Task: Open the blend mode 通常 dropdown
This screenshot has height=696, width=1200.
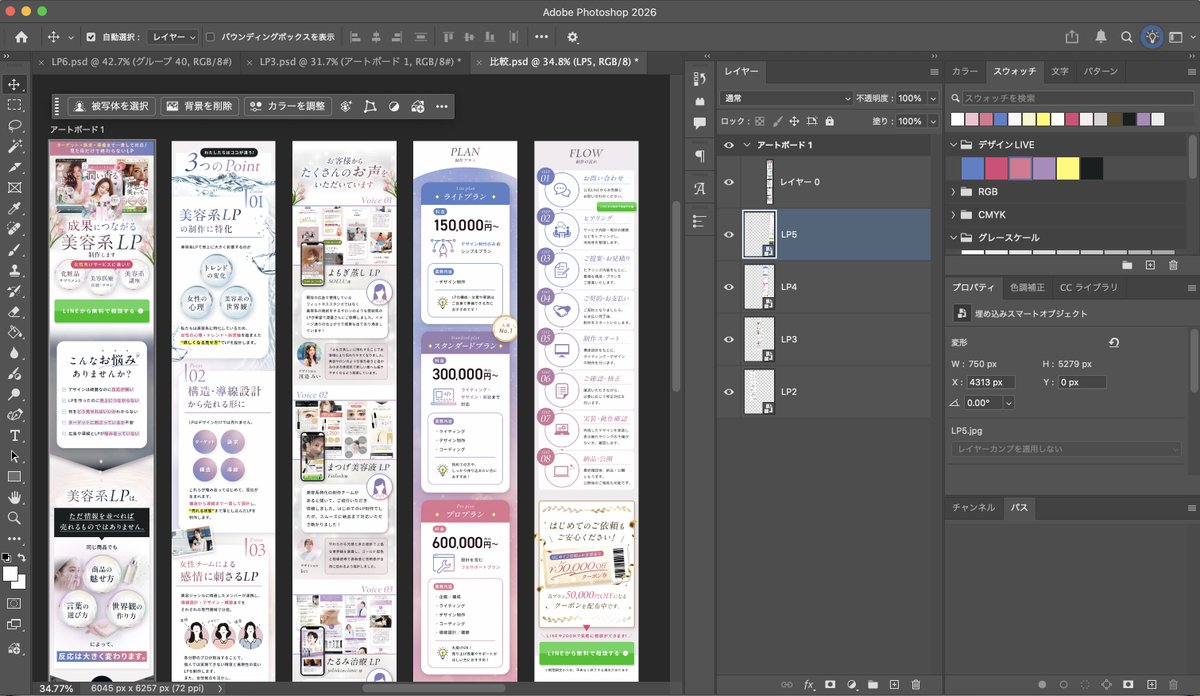Action: tap(784, 99)
